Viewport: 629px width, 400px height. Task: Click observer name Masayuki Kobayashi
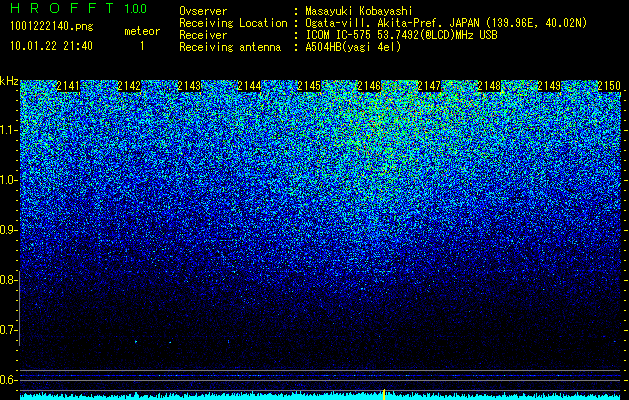click(x=359, y=11)
